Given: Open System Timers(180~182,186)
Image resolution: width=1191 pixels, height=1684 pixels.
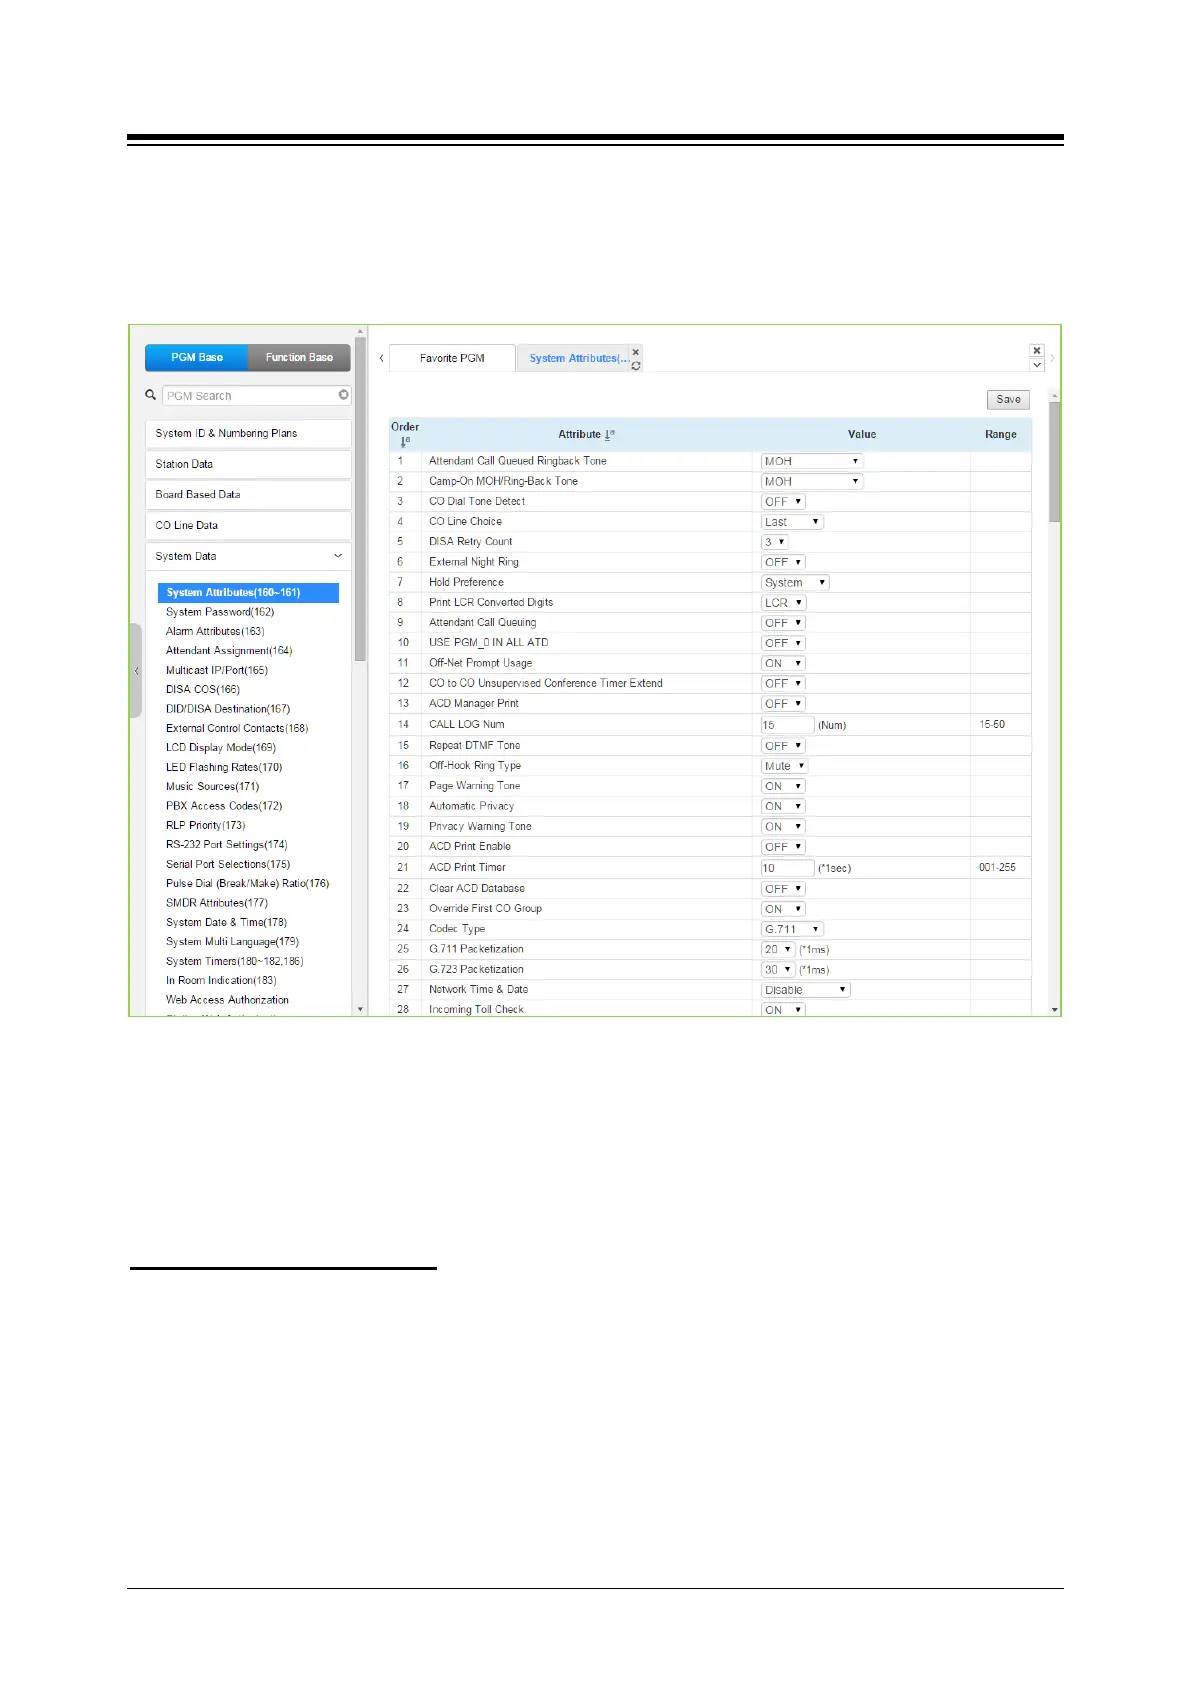Looking at the screenshot, I should [235, 961].
